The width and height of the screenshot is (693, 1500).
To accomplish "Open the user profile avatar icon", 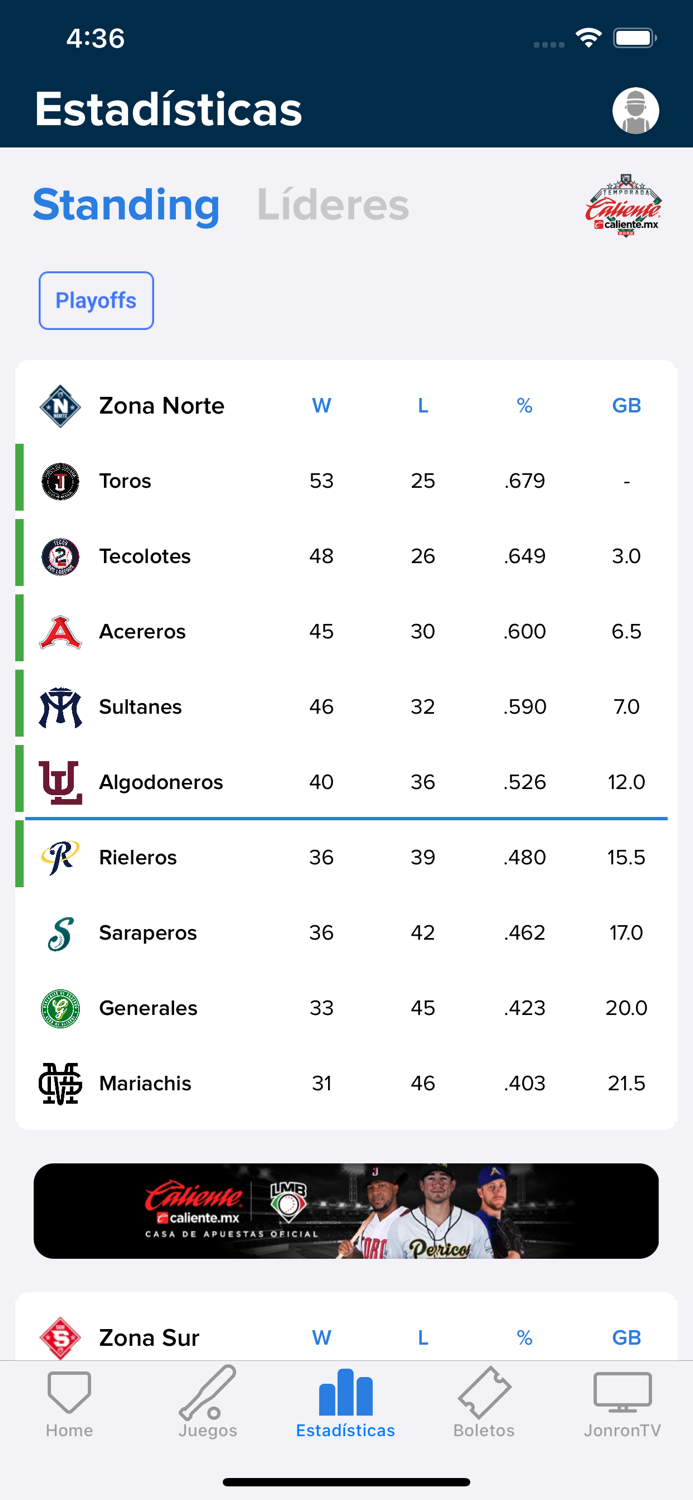I will tap(636, 110).
